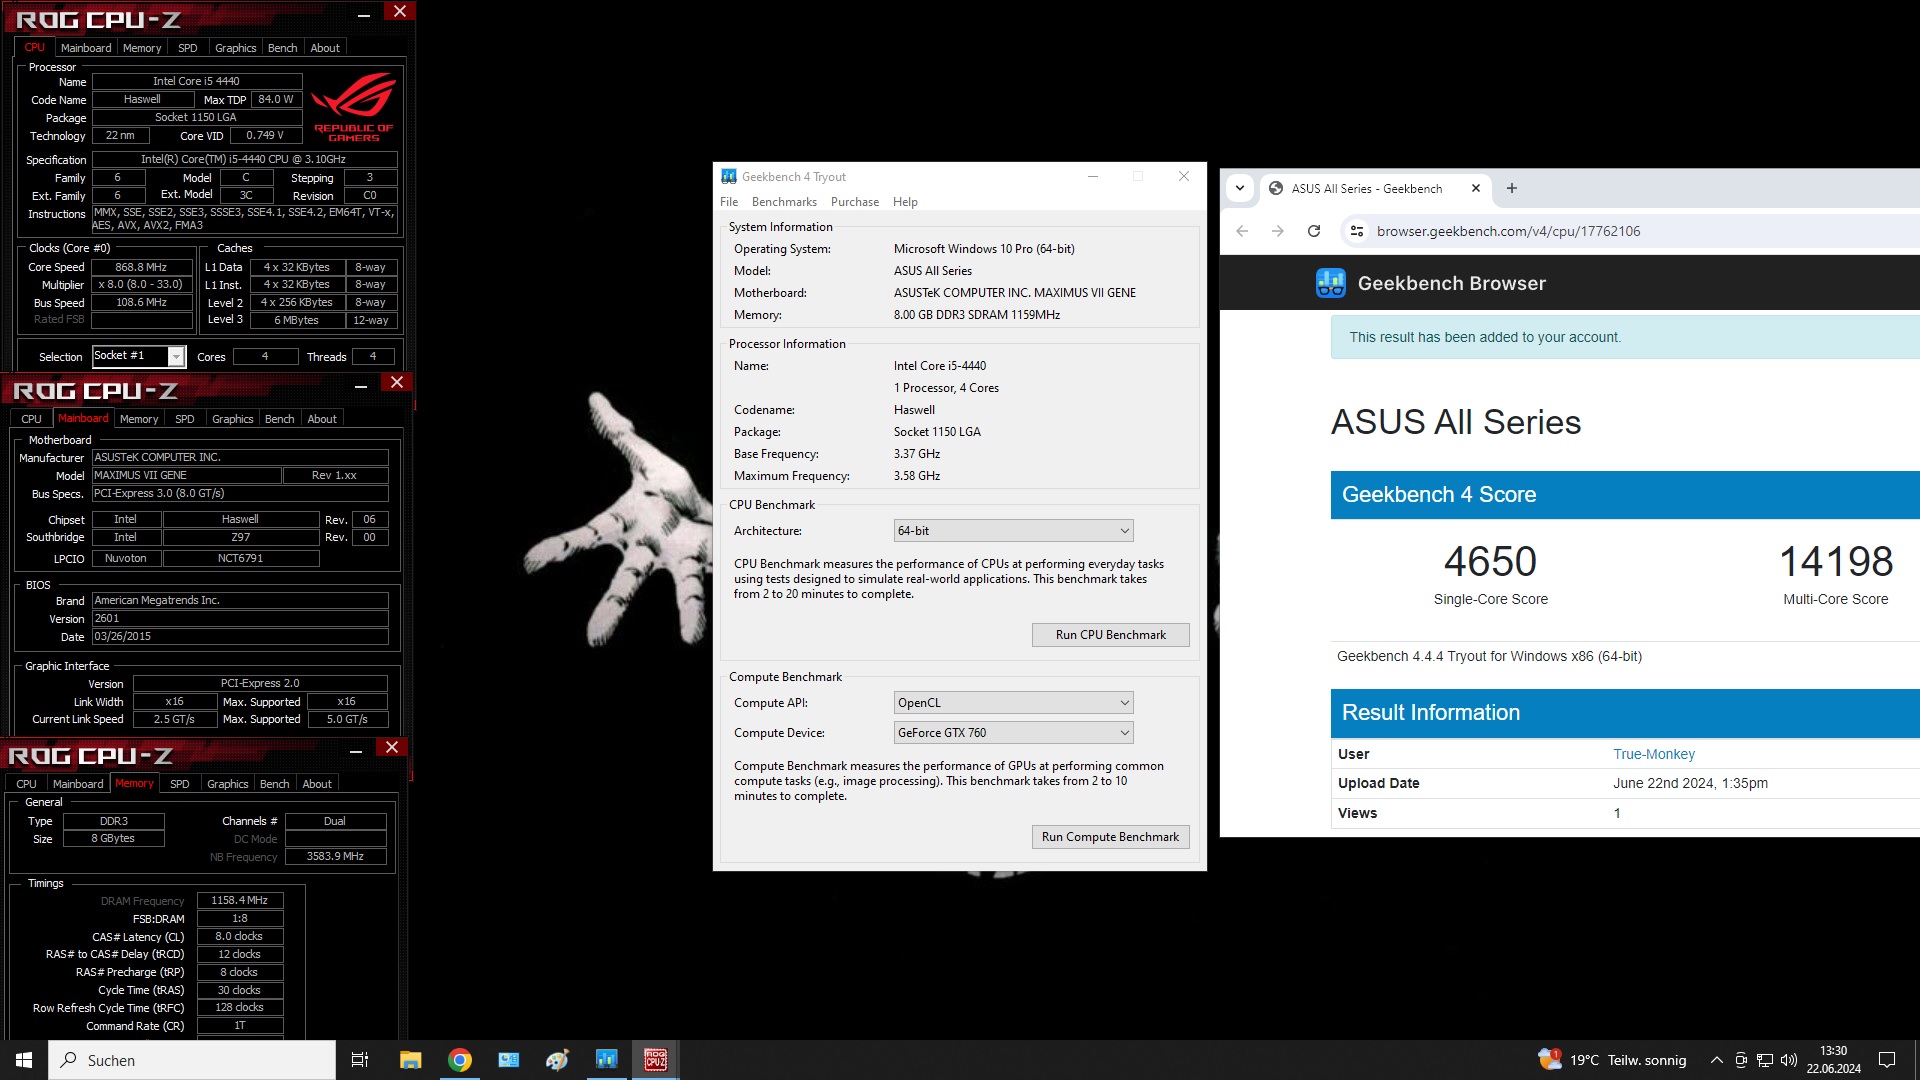Open Compute Device GeForce GTX 760 dropdown

[x=1013, y=733]
